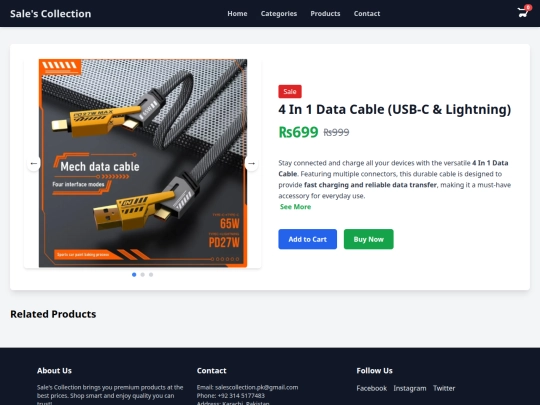Click the Sale's Collection site logo
Image resolution: width=540 pixels, height=405 pixels.
click(x=51, y=13)
